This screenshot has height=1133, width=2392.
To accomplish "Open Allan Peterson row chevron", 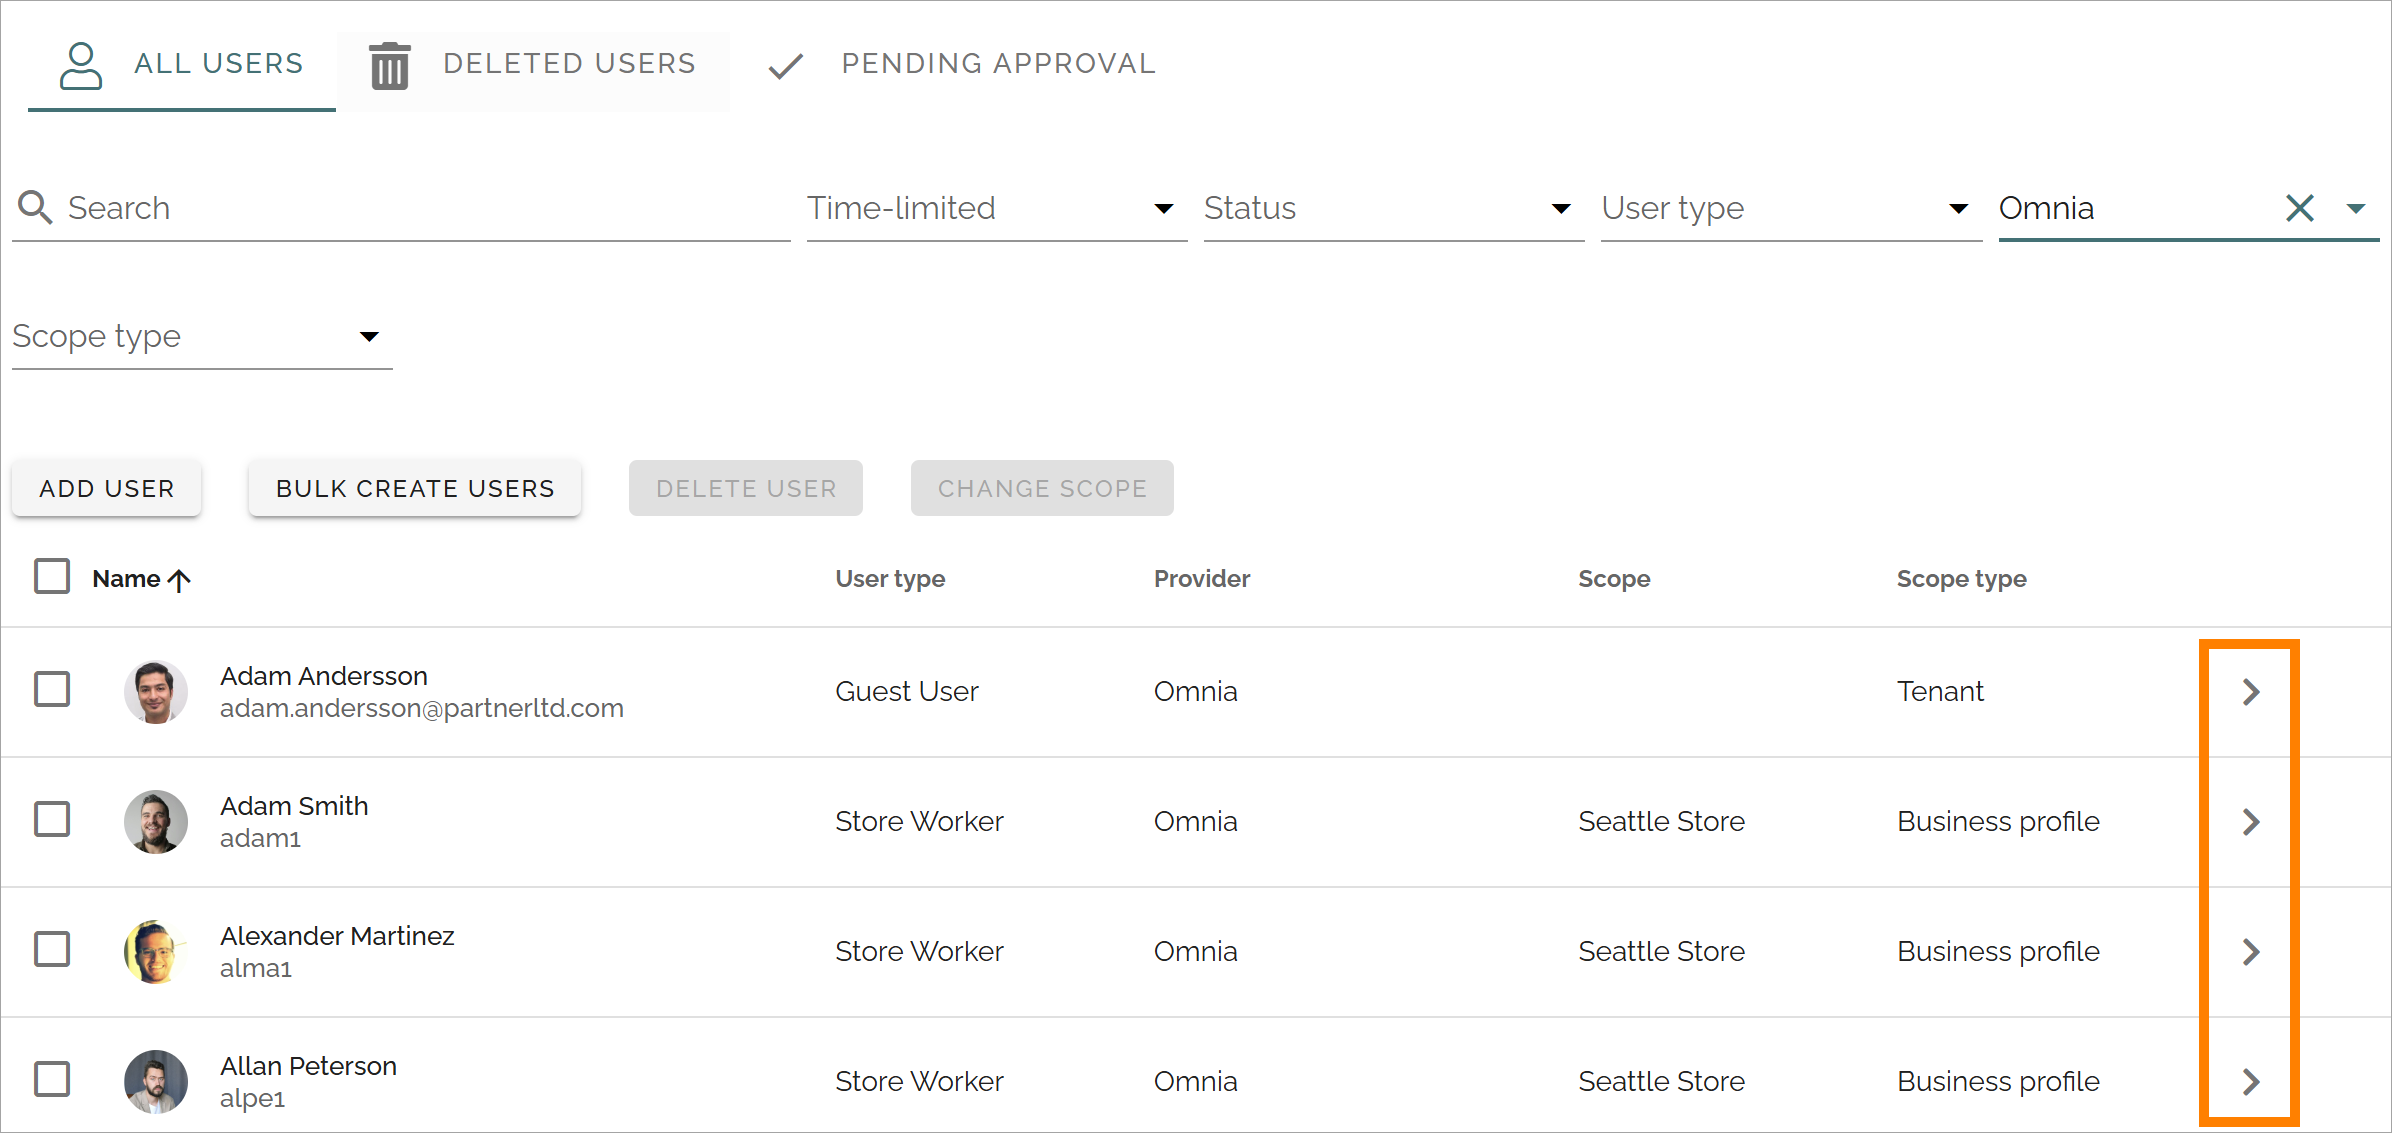I will [2251, 1081].
